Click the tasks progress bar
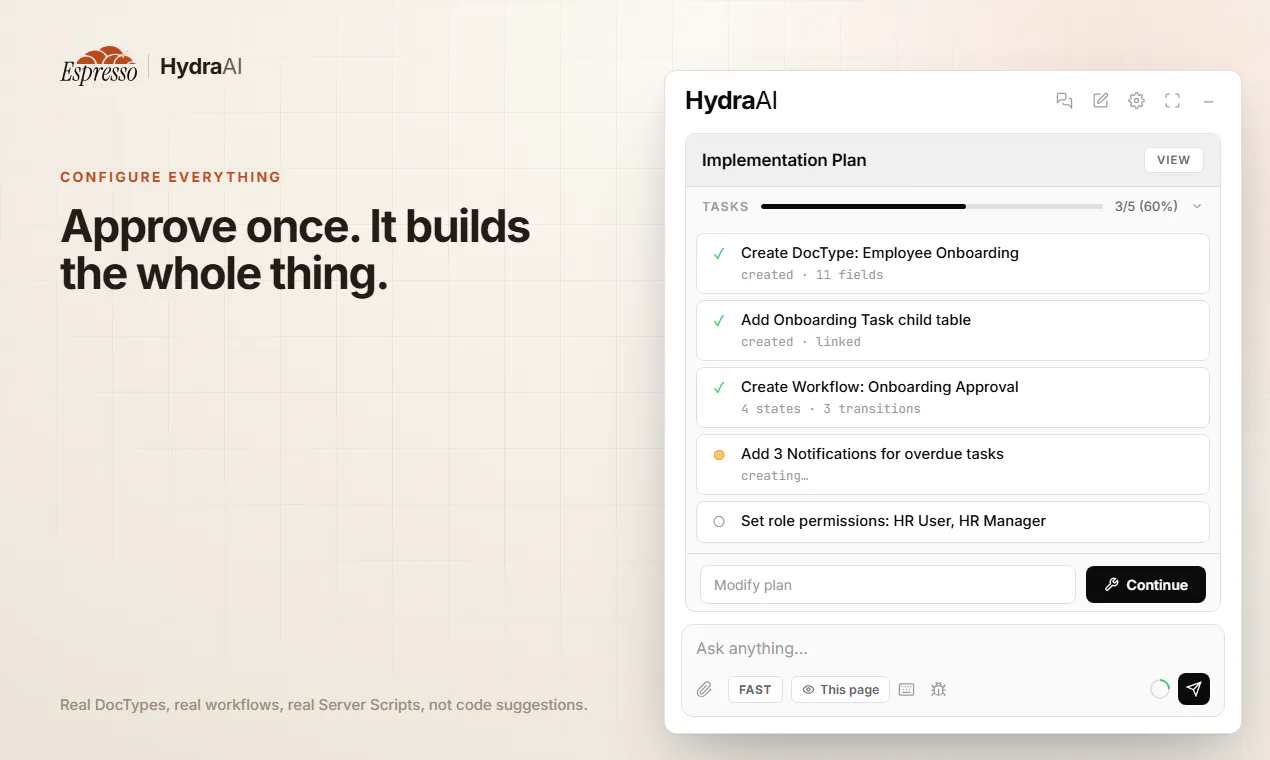 pyautogui.click(x=932, y=206)
